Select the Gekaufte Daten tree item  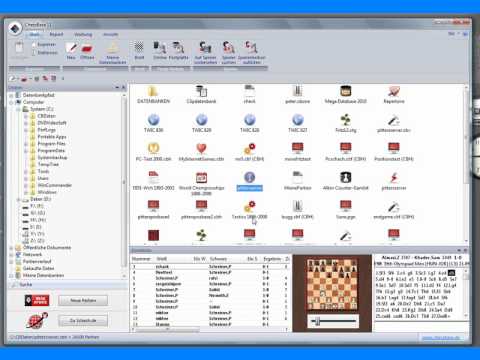[38, 268]
